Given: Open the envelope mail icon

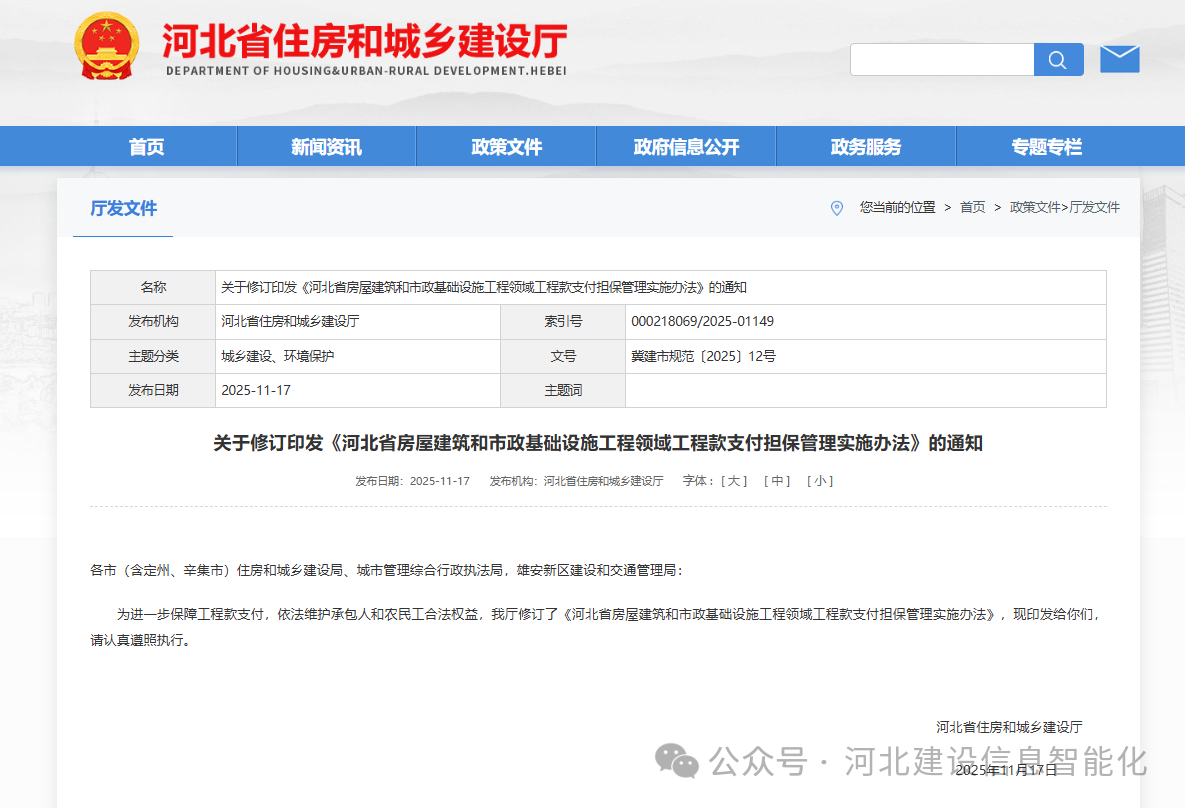Looking at the screenshot, I should pyautogui.click(x=1119, y=58).
